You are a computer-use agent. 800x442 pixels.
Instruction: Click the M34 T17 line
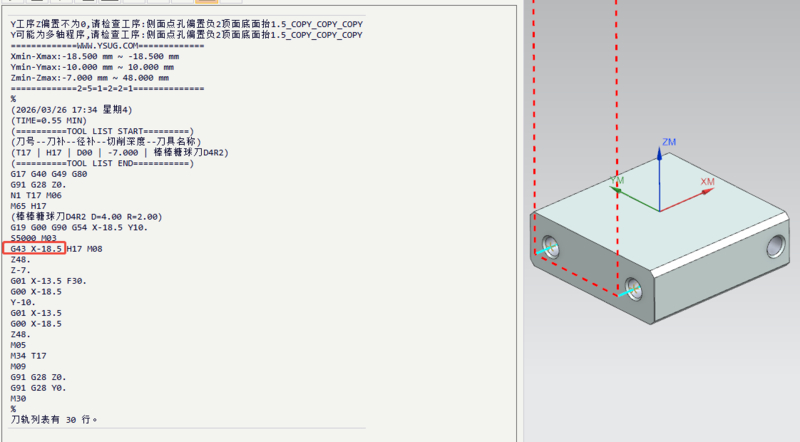(29, 356)
